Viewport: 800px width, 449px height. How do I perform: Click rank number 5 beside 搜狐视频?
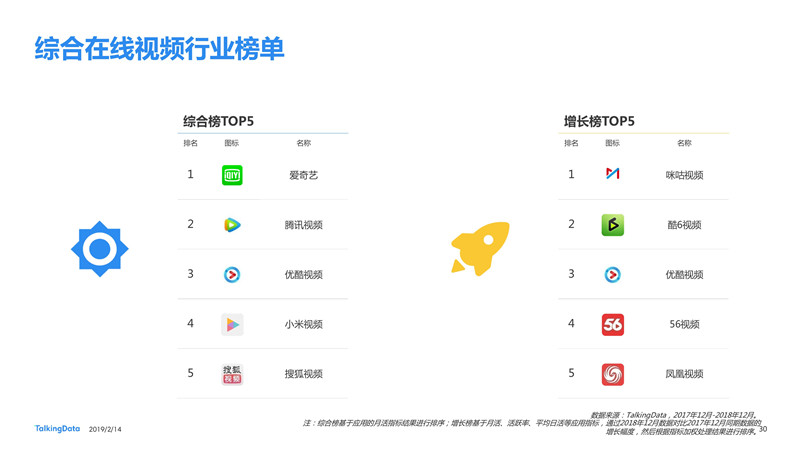pyautogui.click(x=190, y=373)
